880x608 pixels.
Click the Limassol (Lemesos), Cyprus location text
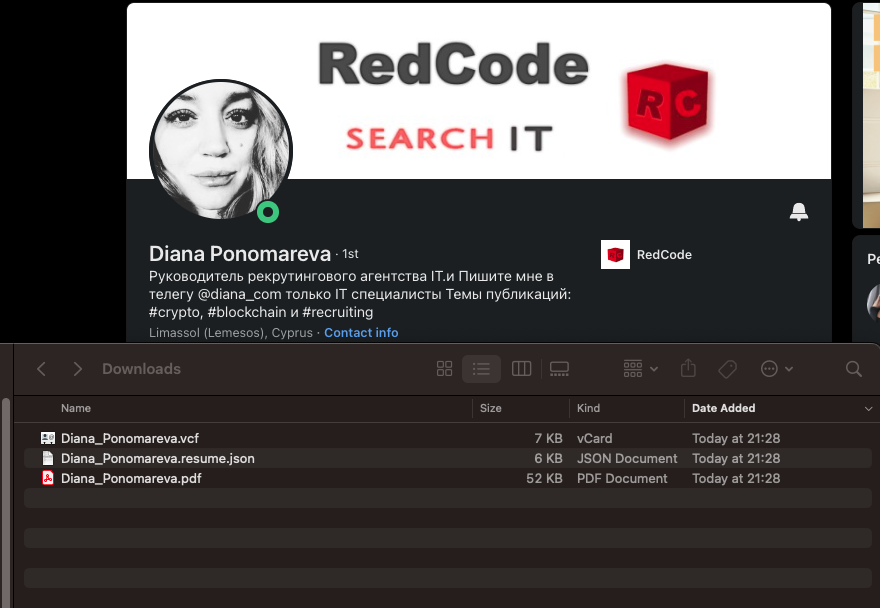click(x=231, y=333)
